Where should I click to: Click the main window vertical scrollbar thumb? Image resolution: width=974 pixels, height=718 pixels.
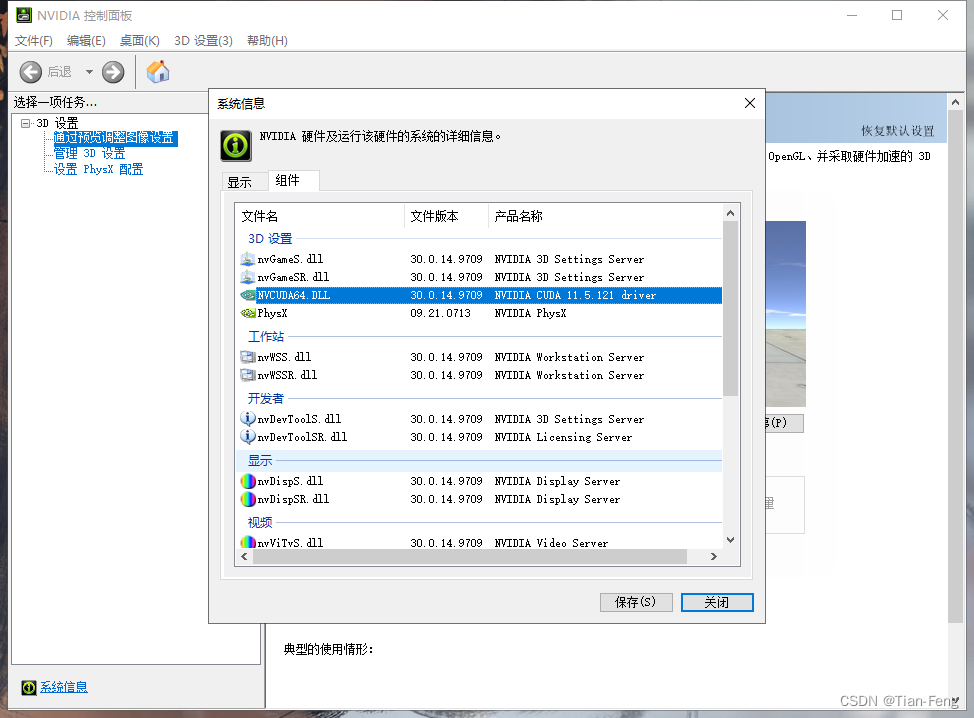click(x=955, y=366)
